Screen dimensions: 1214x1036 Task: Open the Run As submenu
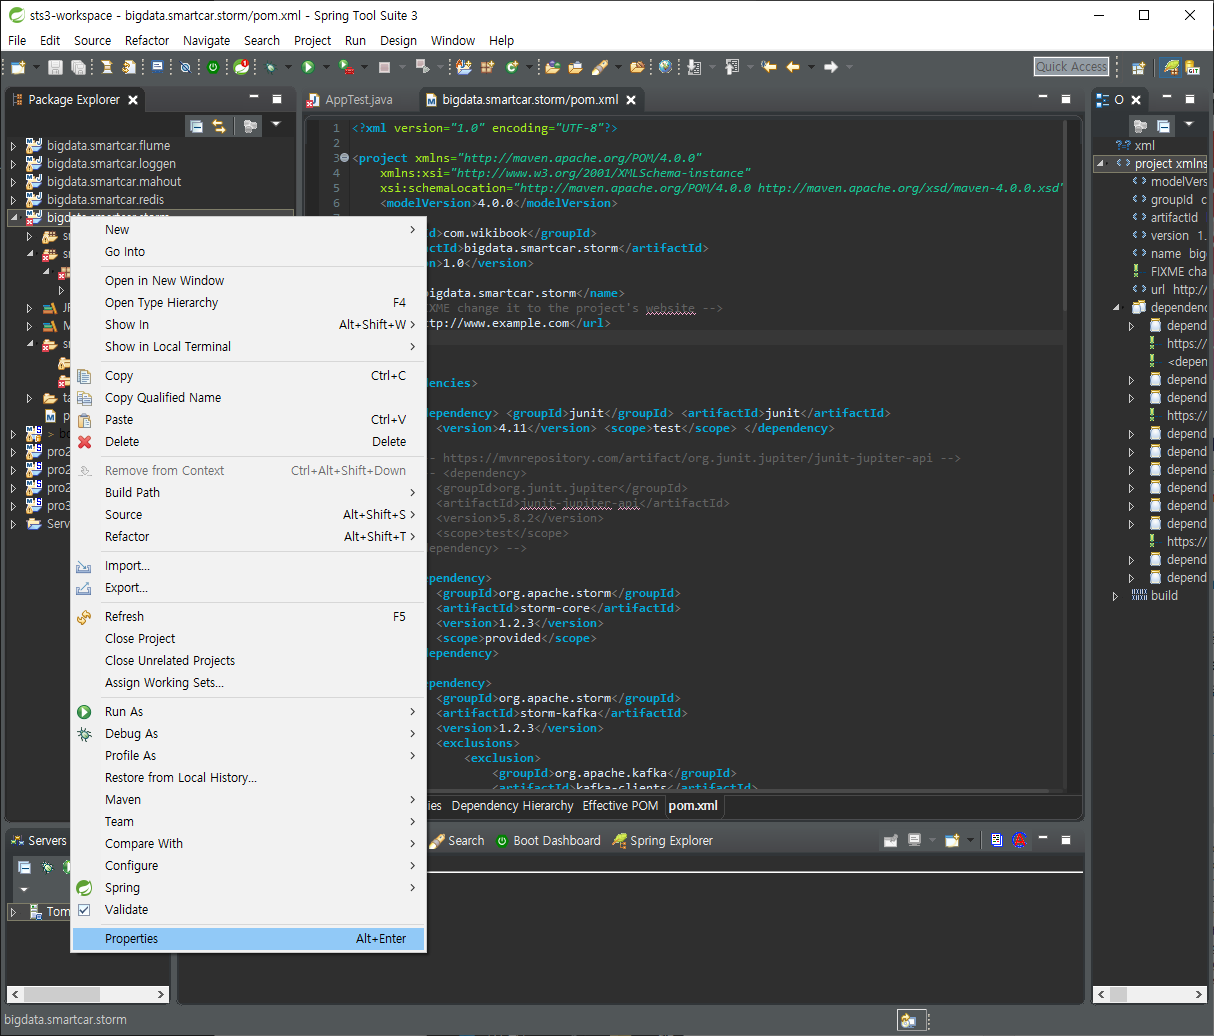[248, 712]
